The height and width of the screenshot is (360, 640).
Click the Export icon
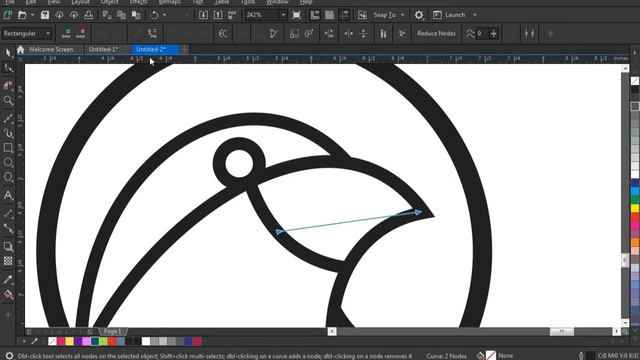218,15
